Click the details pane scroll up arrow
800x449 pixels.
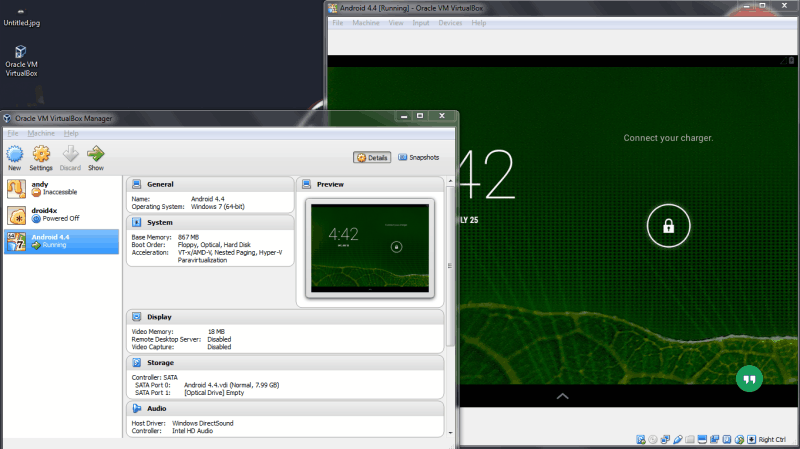pyautogui.click(x=450, y=181)
